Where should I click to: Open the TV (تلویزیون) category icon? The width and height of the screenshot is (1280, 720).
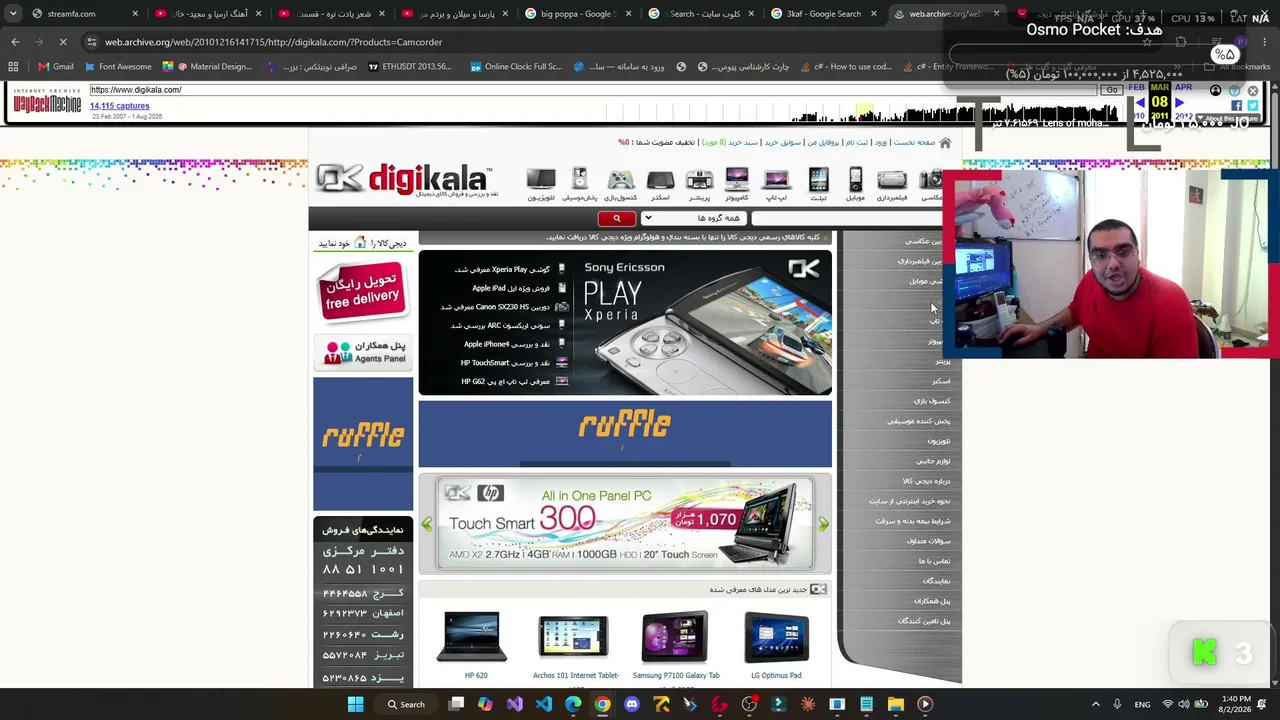point(541,183)
